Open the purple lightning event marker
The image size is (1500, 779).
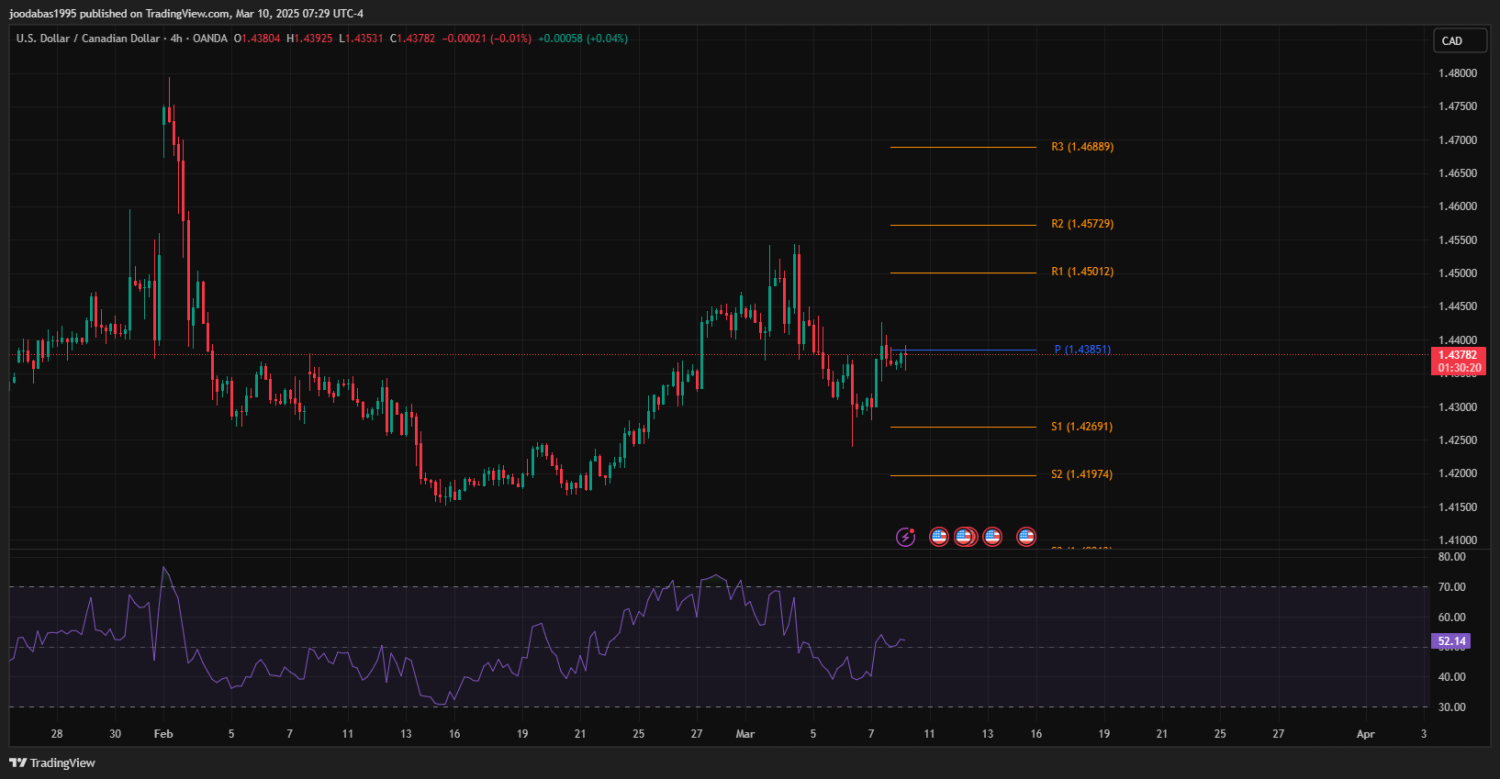(x=905, y=537)
